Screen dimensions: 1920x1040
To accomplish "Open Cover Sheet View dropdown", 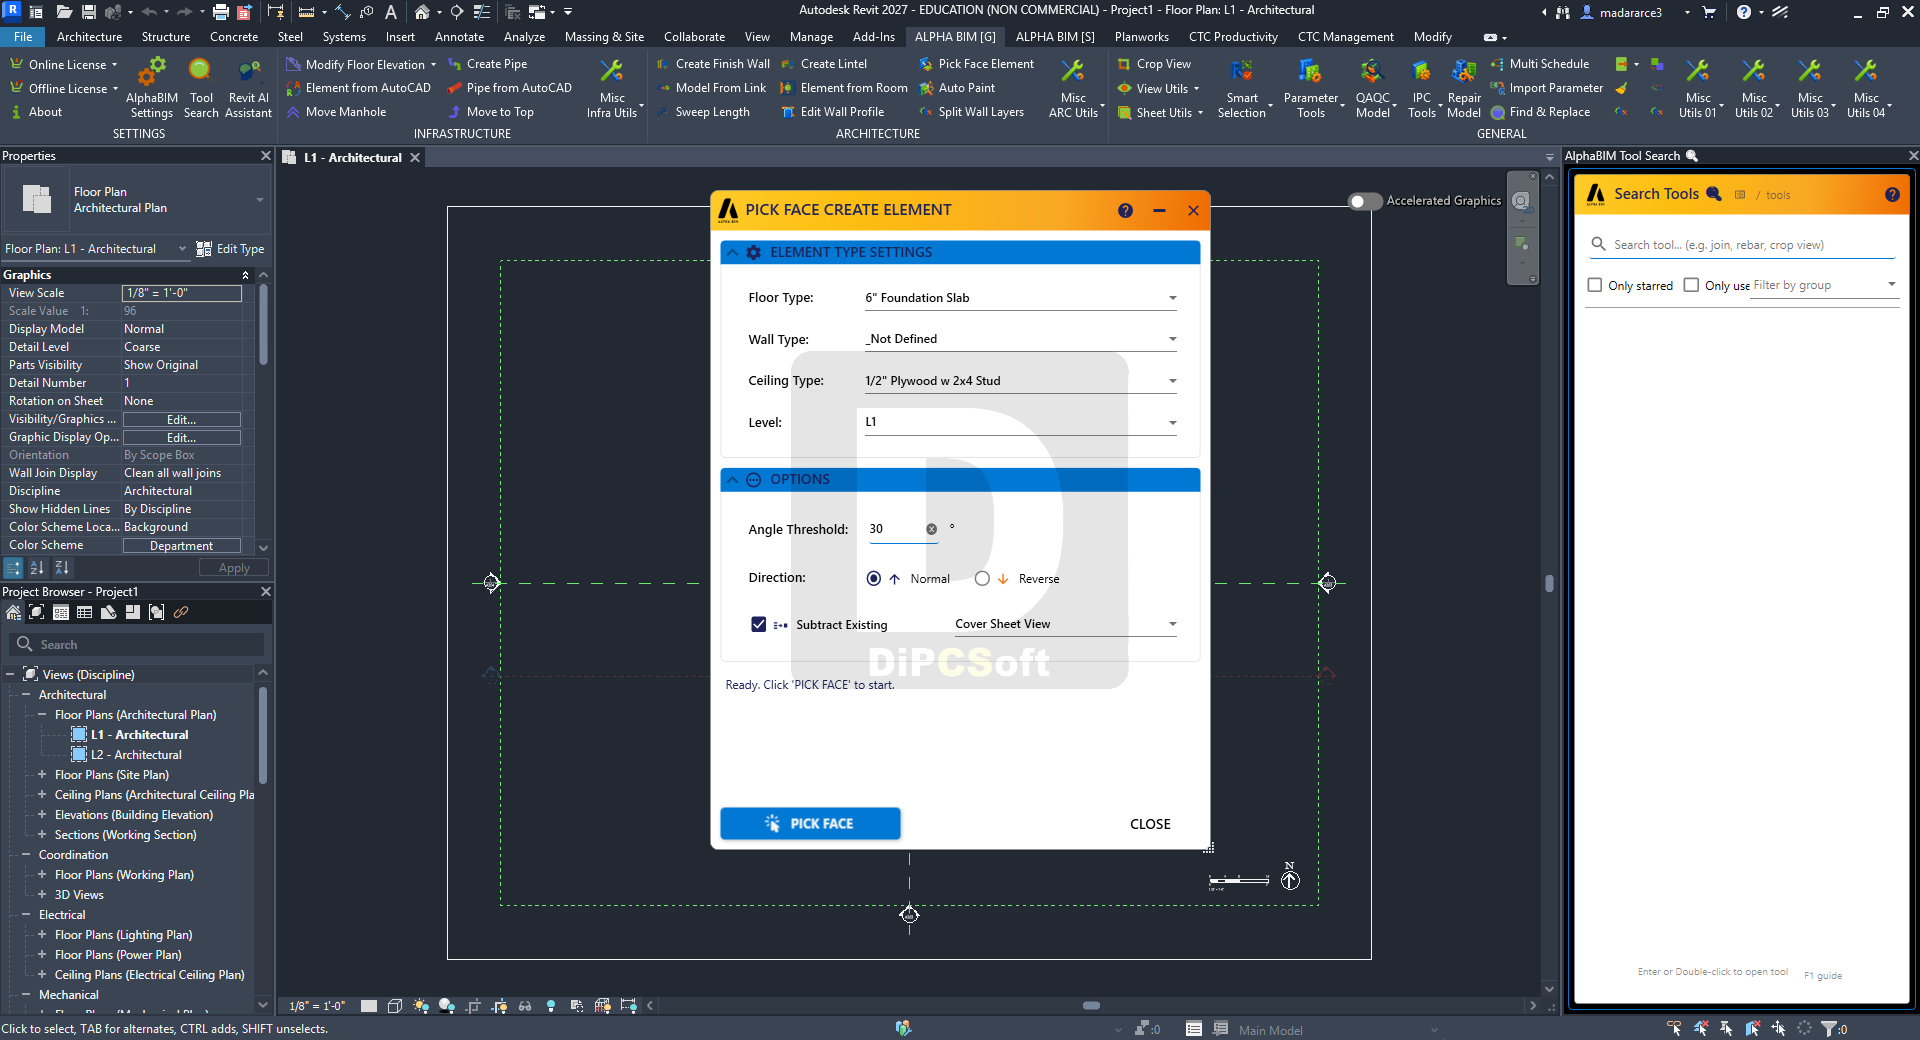I will coord(1066,624).
